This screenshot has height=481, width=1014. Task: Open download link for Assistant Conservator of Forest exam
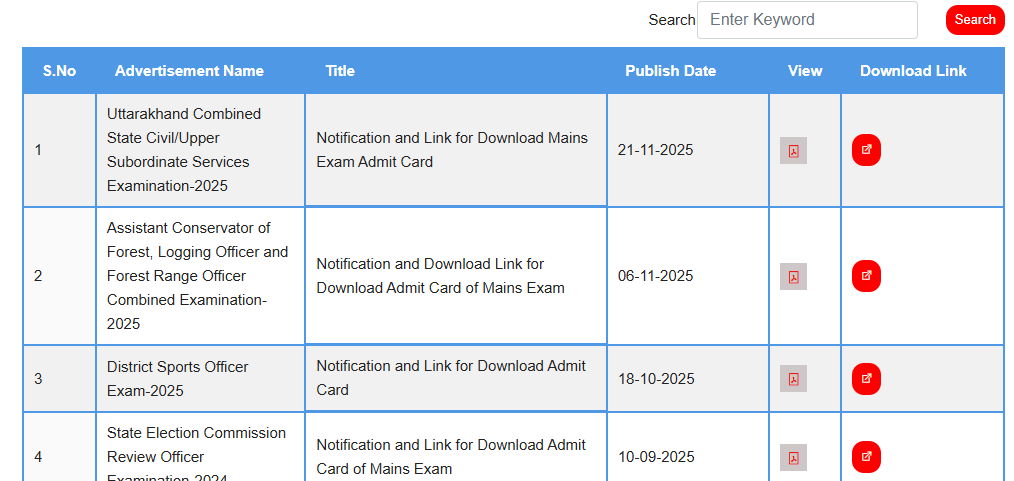866,276
